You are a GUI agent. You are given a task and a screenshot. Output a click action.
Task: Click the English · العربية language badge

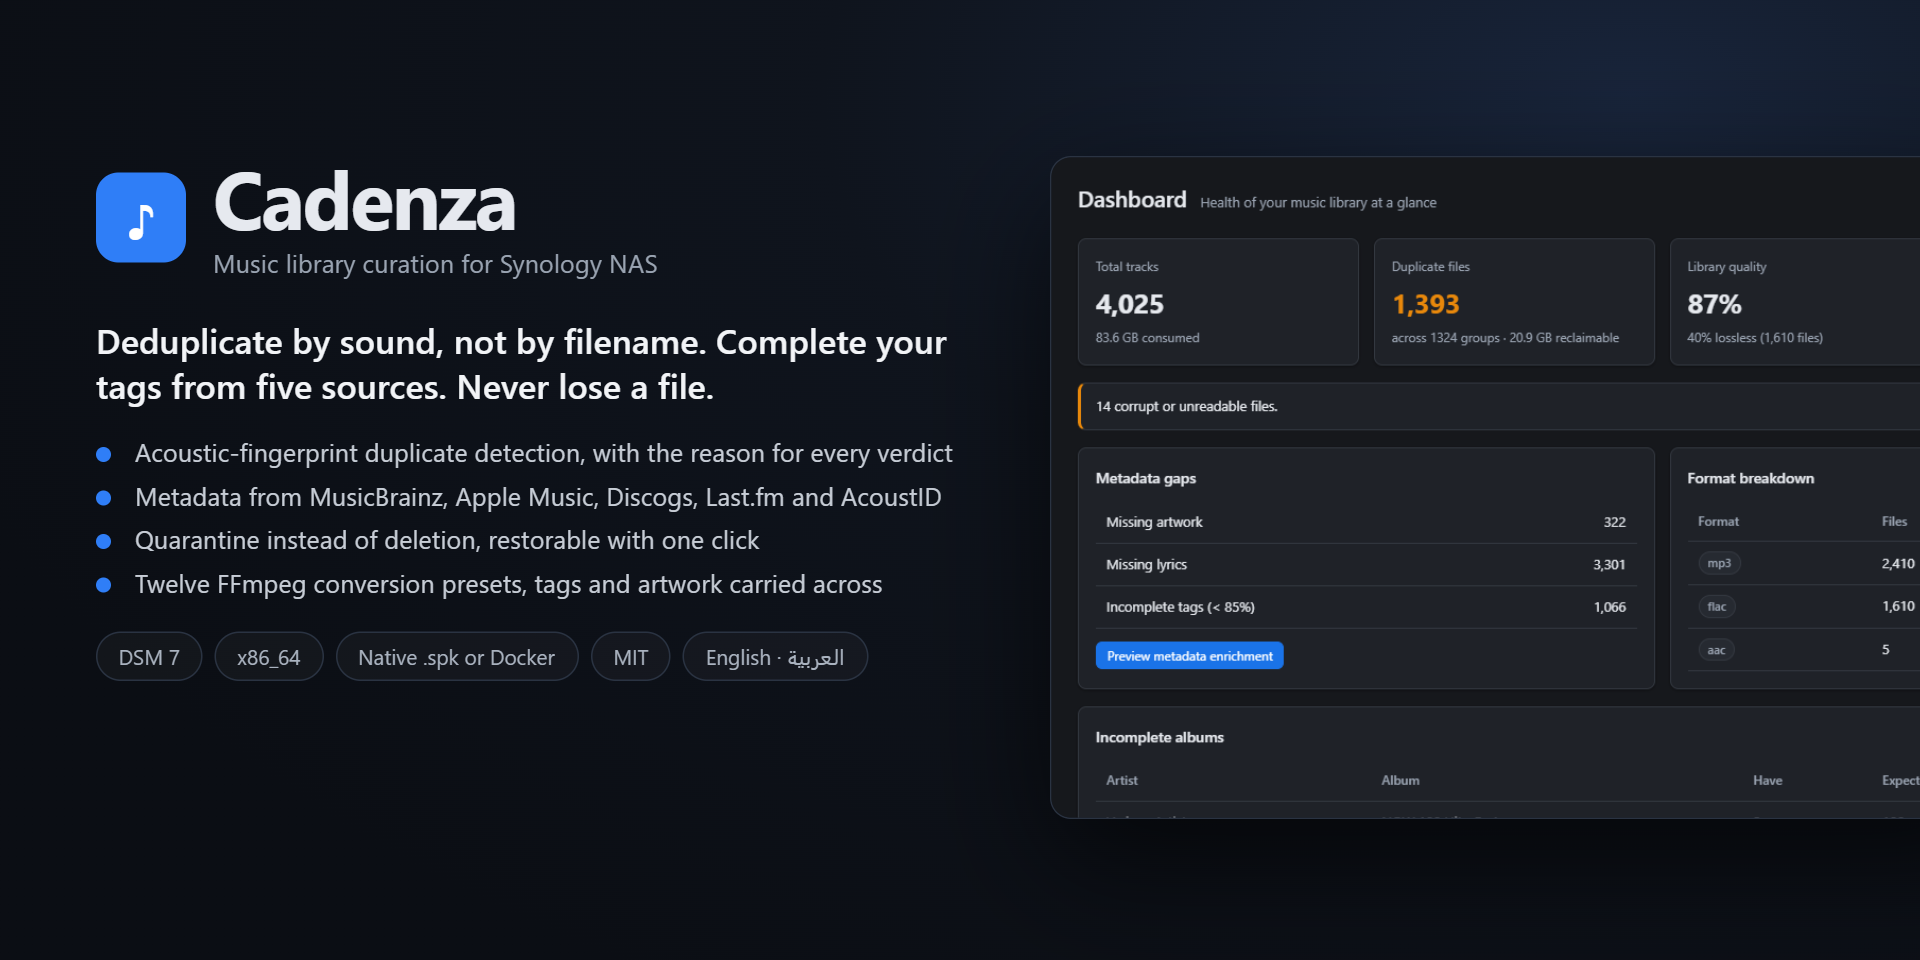(775, 657)
